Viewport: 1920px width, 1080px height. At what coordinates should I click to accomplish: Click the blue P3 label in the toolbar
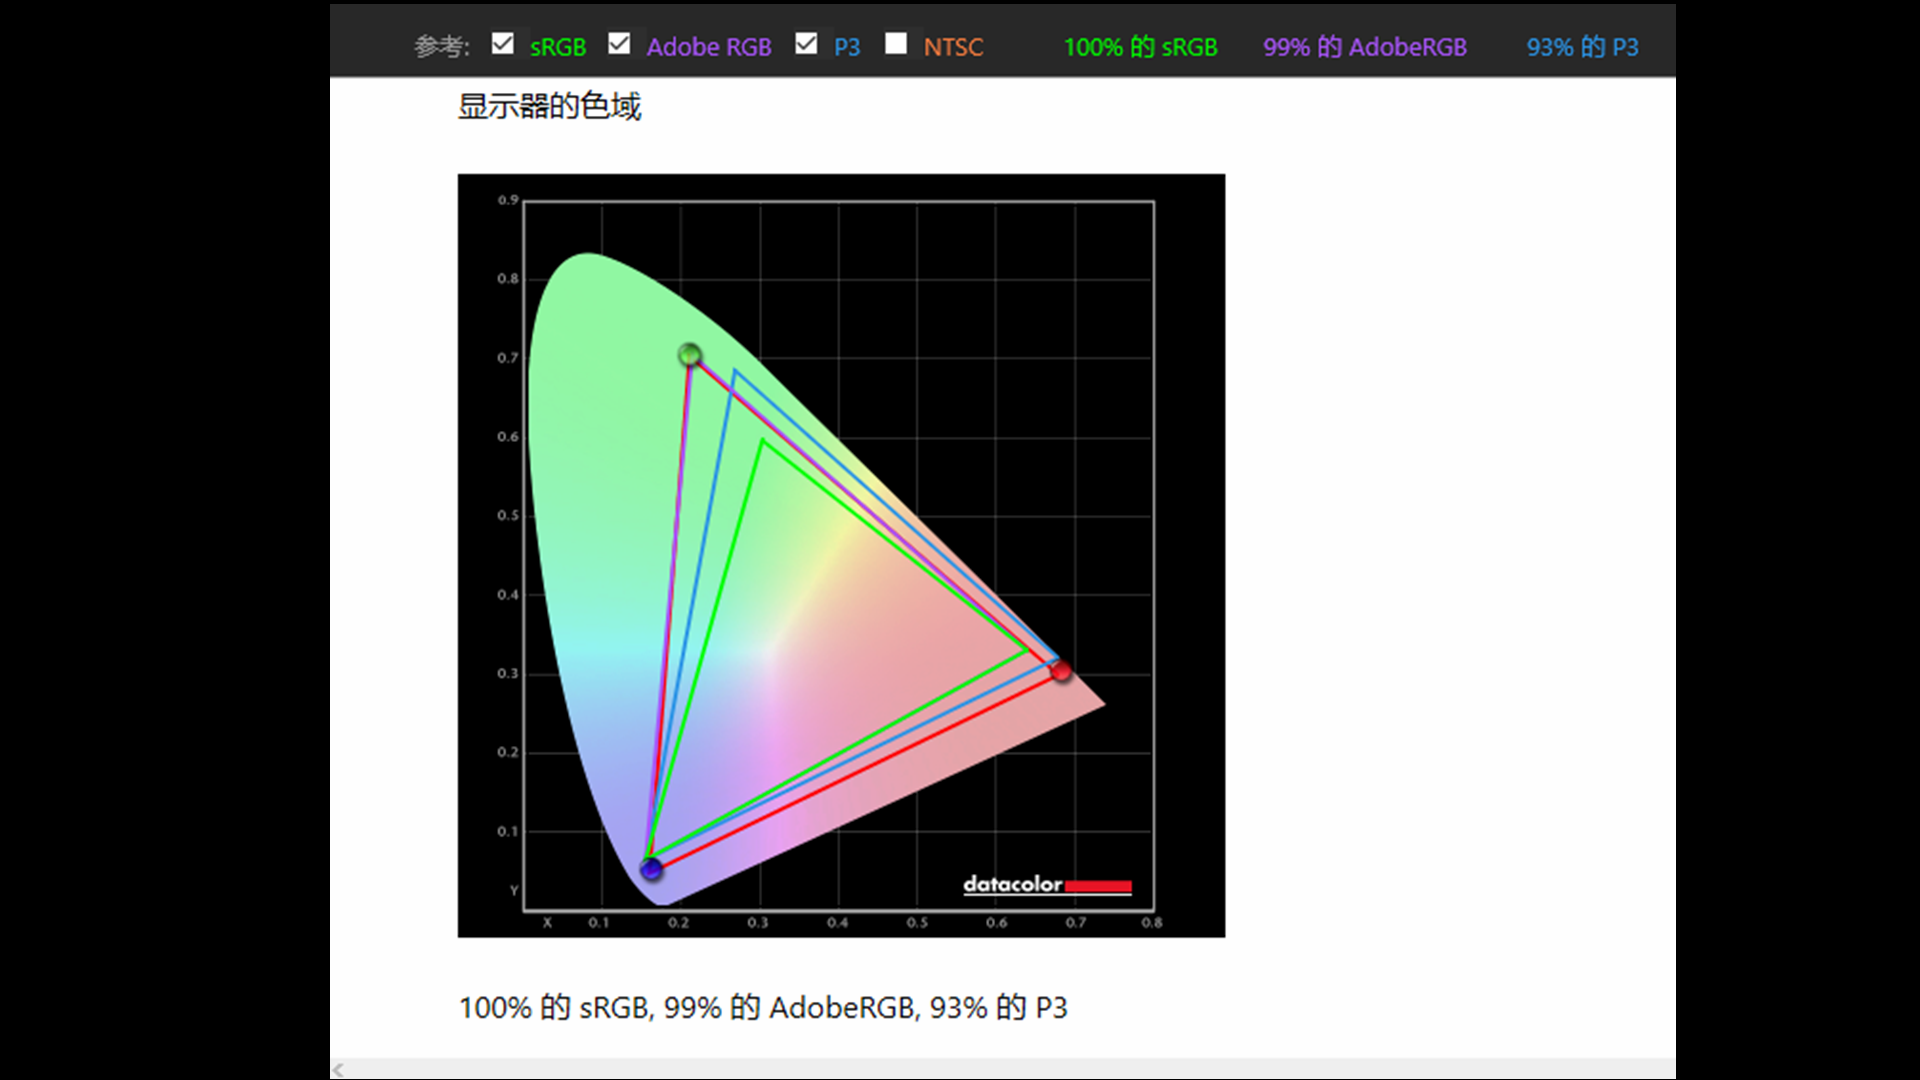tap(846, 47)
